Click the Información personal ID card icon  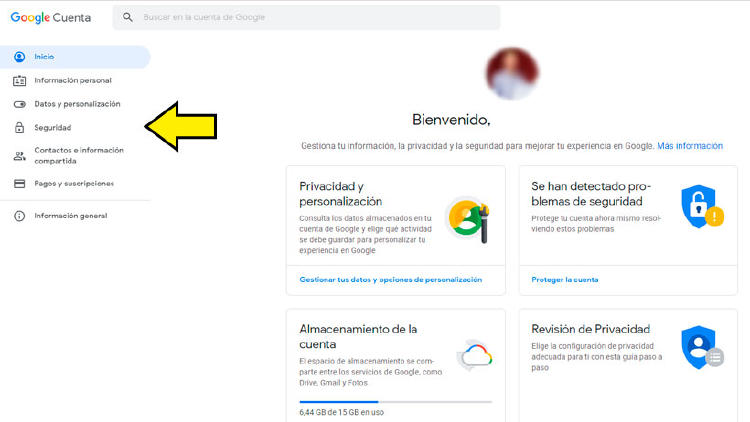click(x=19, y=80)
